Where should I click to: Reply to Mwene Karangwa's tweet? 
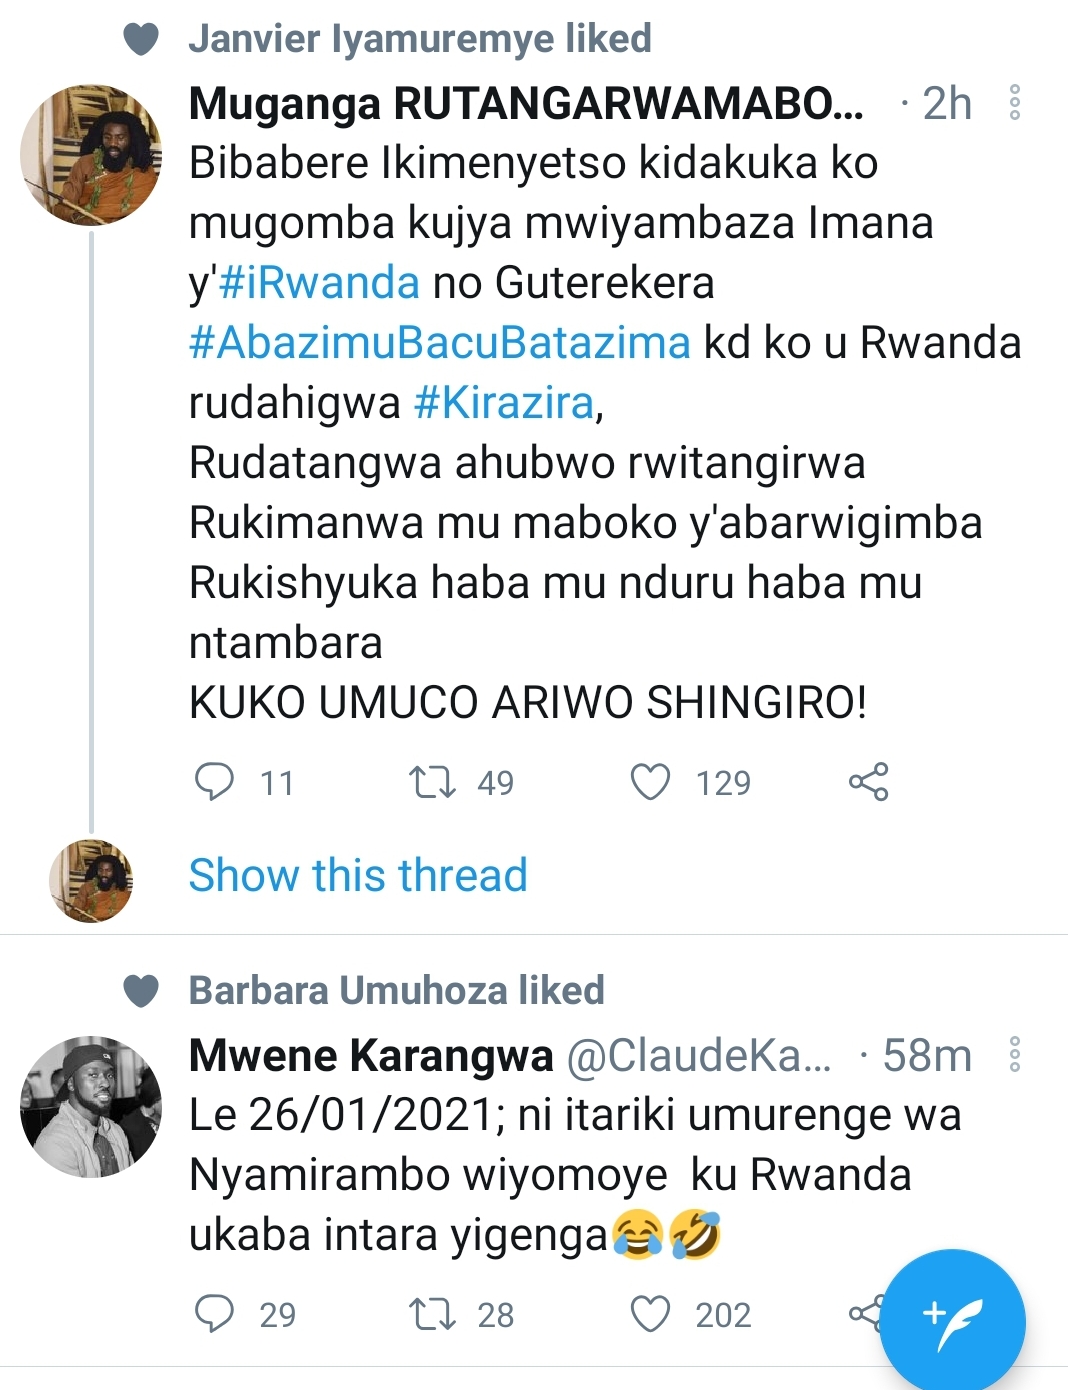point(214,1314)
